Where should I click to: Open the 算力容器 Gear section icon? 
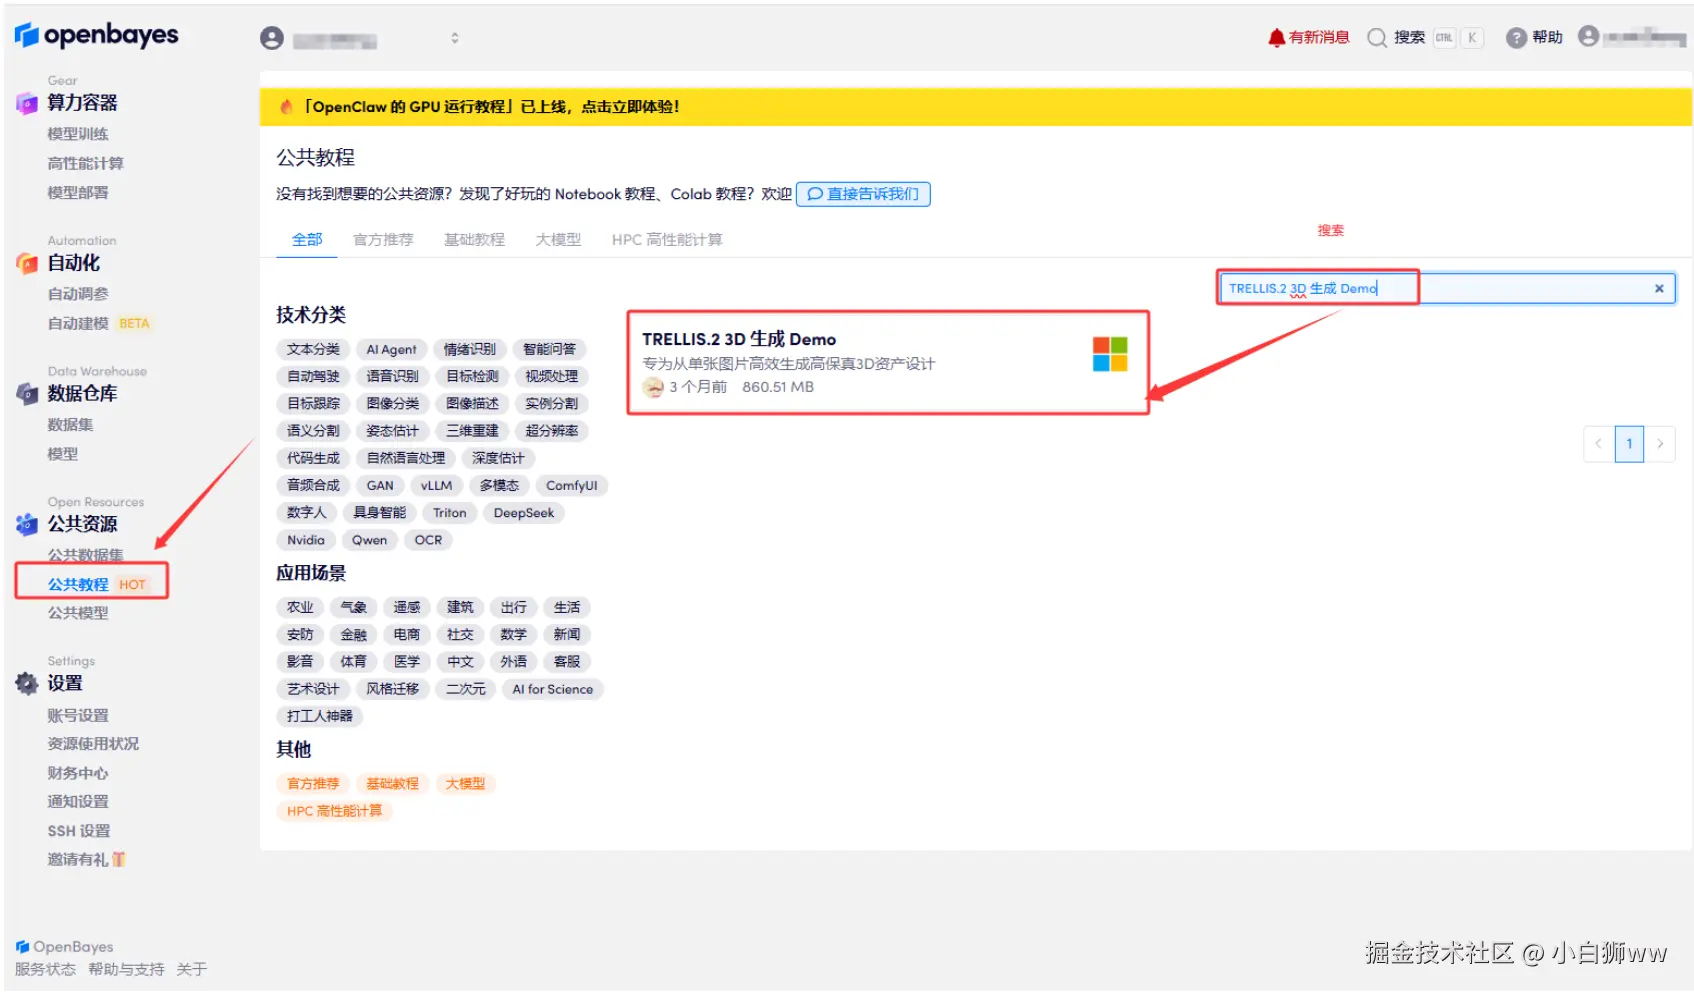tap(27, 103)
